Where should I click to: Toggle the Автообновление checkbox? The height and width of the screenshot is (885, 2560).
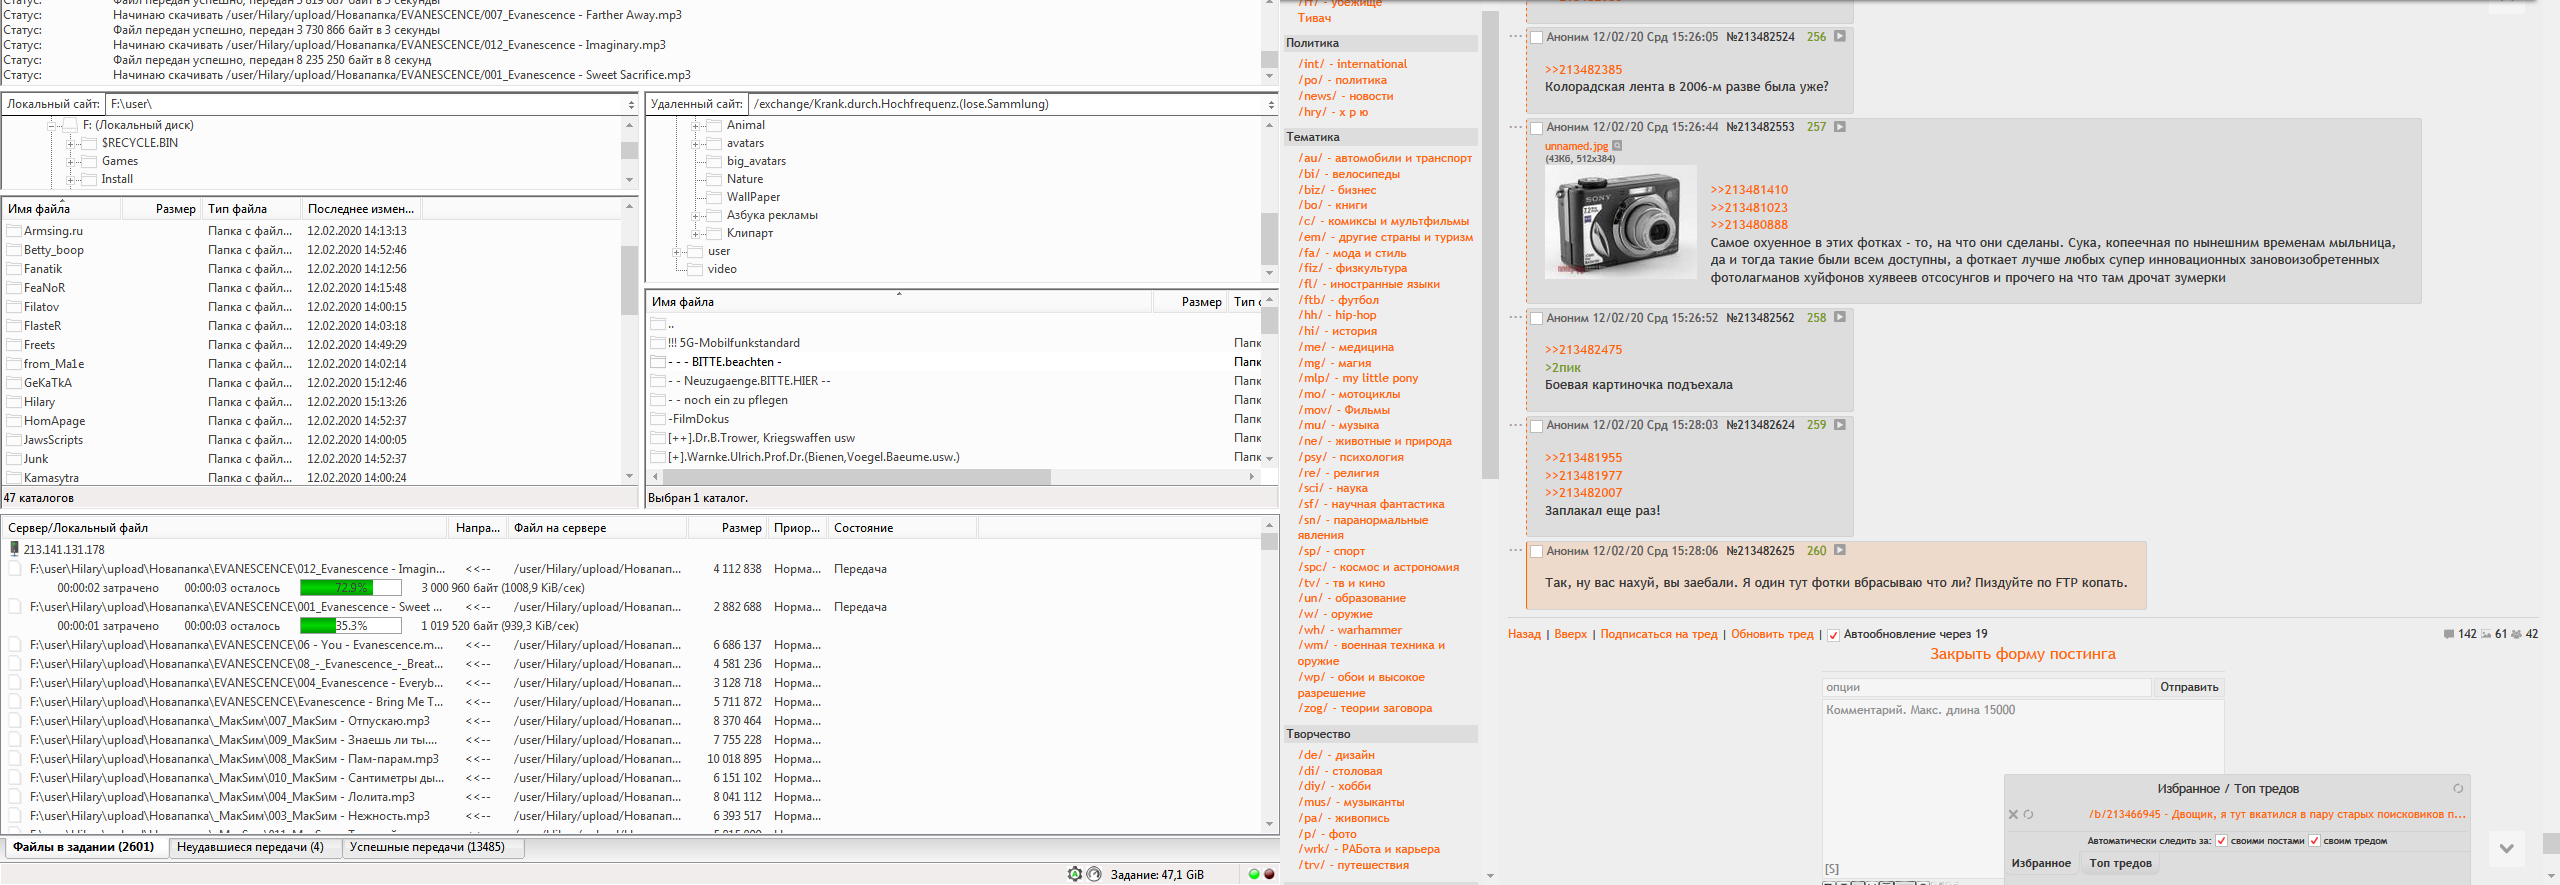coord(1833,635)
